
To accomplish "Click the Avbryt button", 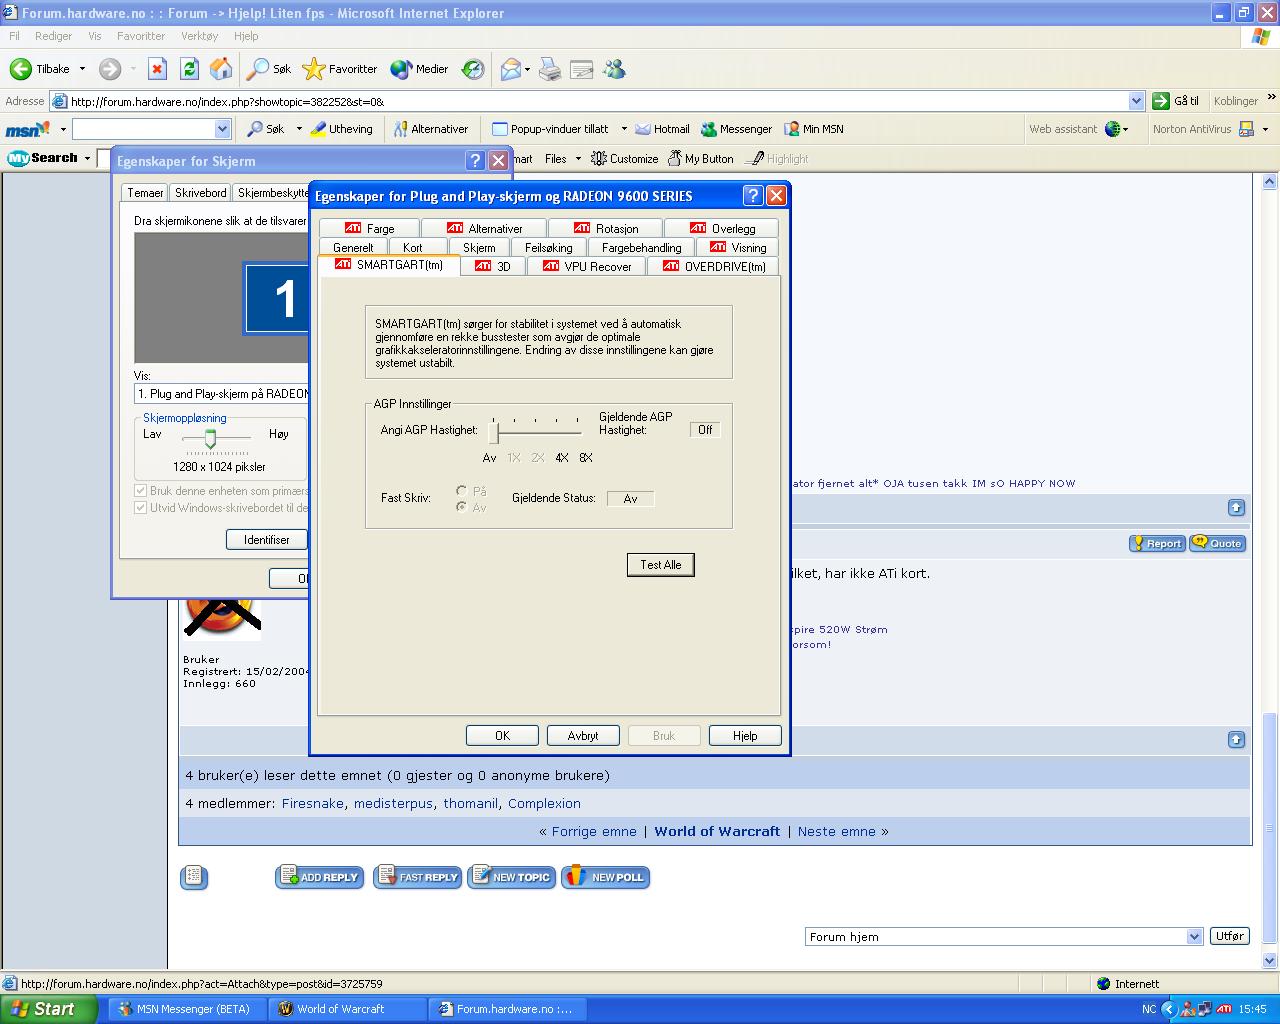I will [583, 736].
